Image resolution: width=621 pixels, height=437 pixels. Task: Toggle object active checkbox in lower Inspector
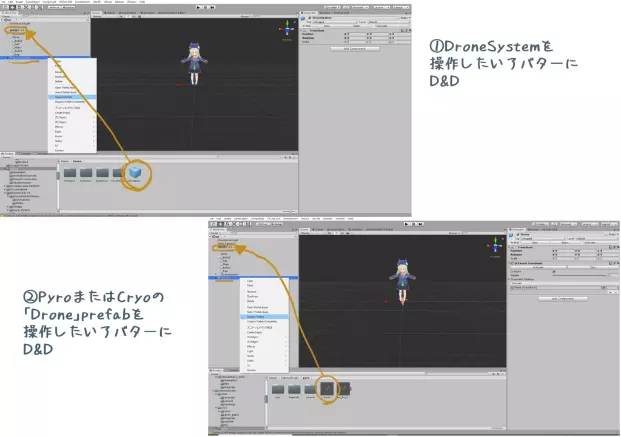click(518, 234)
